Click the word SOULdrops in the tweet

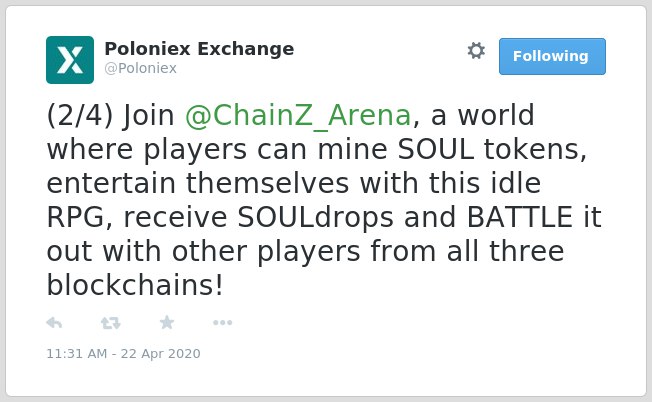316,218
